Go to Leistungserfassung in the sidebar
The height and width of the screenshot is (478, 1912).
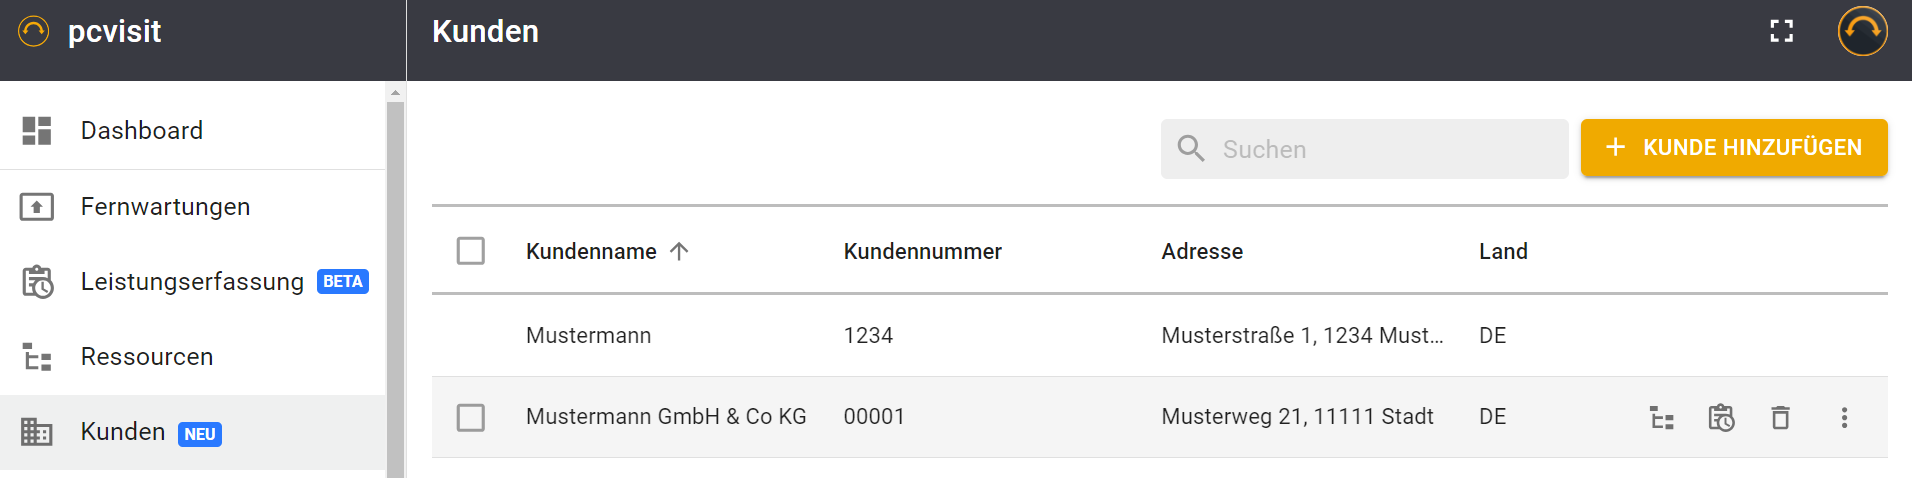pyautogui.click(x=192, y=282)
